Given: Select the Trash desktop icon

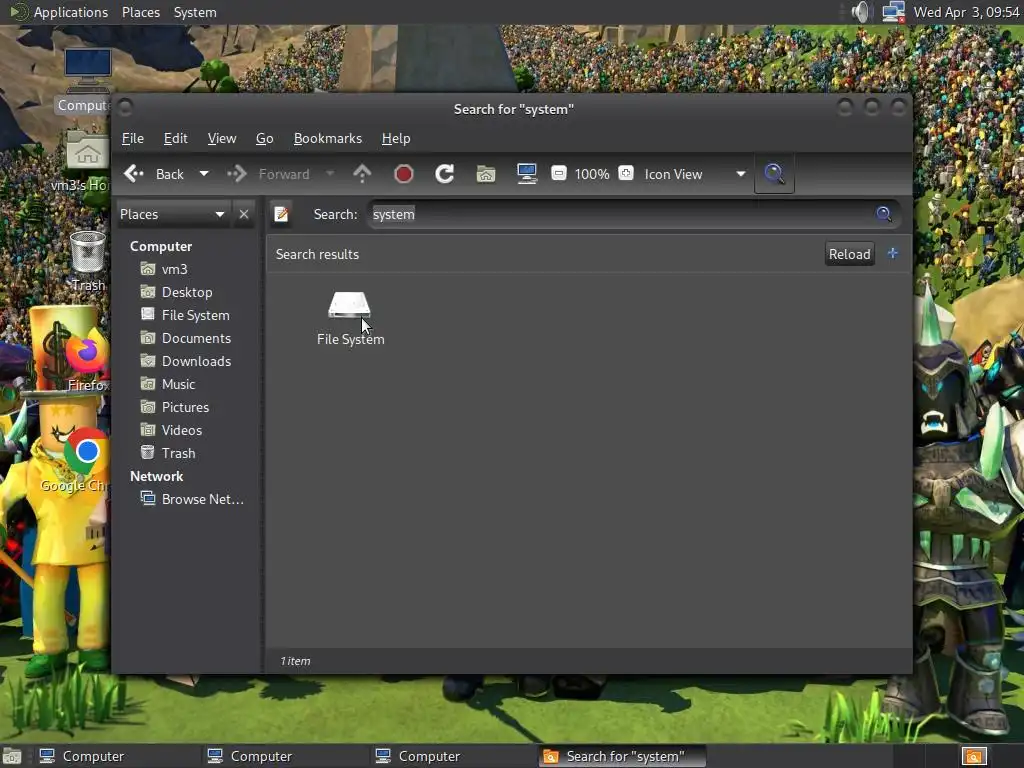Looking at the screenshot, I should pos(87,261).
